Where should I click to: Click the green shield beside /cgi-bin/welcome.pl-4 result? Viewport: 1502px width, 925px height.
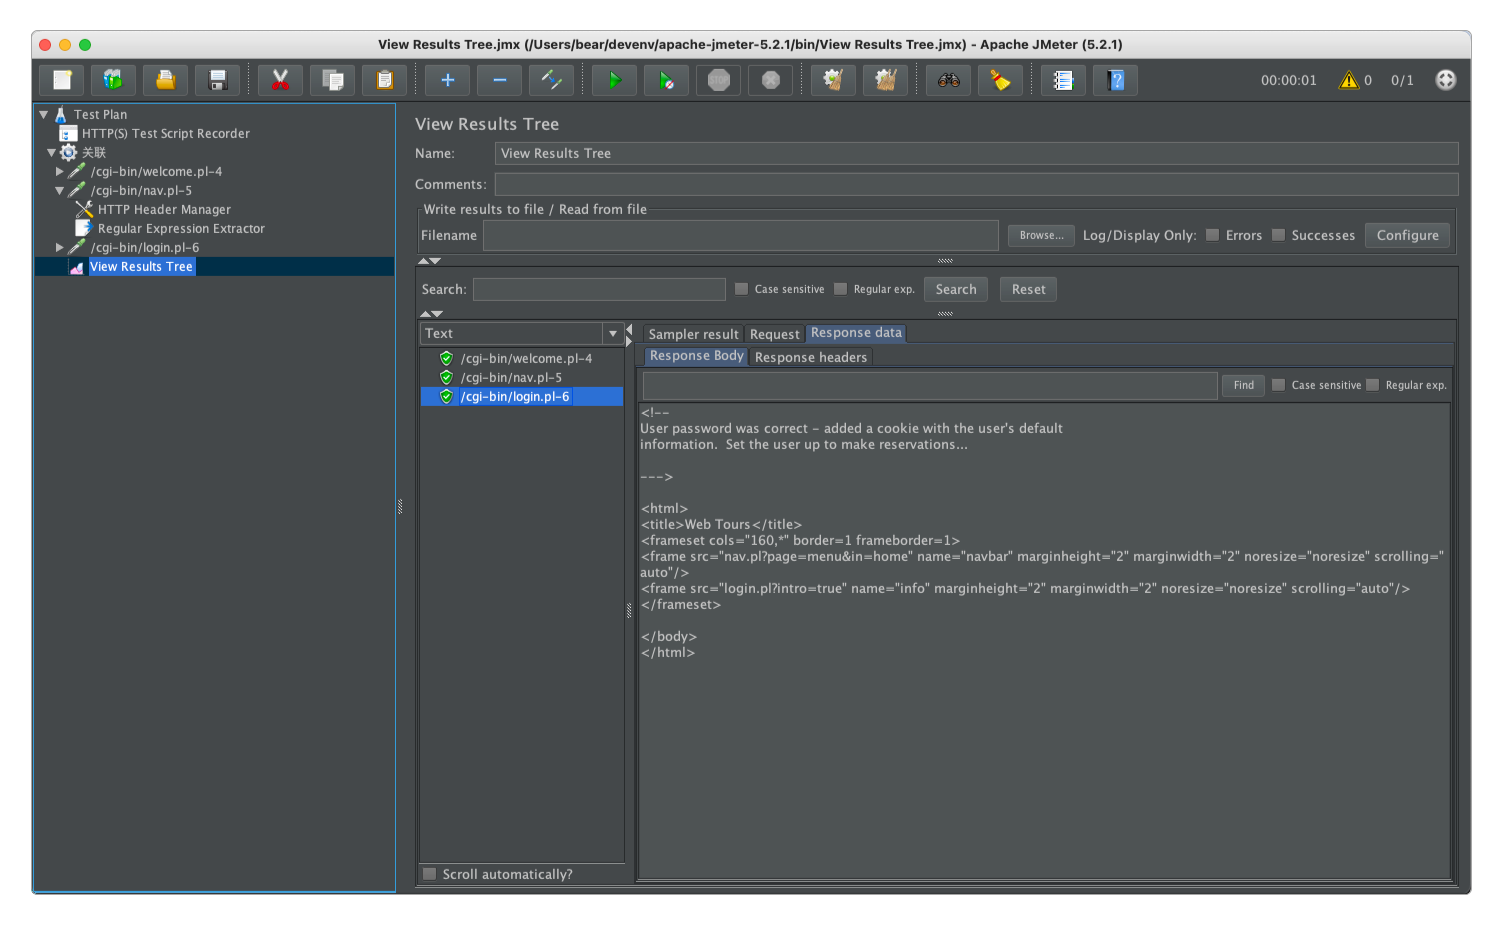pyautogui.click(x=447, y=358)
